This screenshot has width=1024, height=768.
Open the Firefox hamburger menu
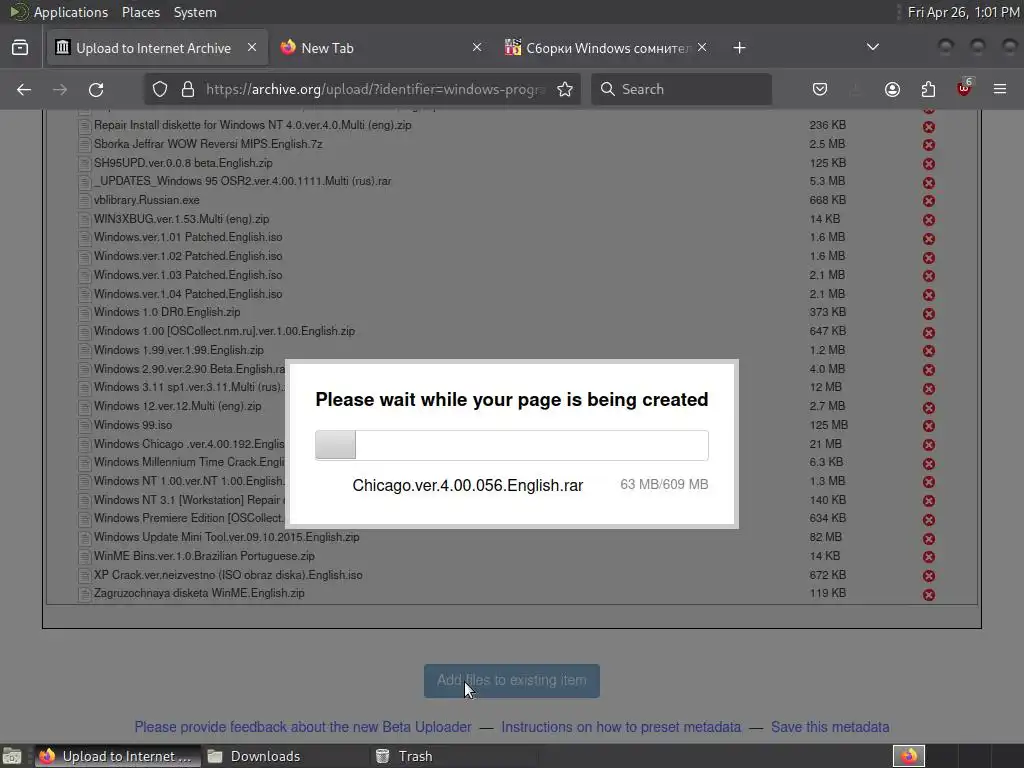click(1000, 89)
